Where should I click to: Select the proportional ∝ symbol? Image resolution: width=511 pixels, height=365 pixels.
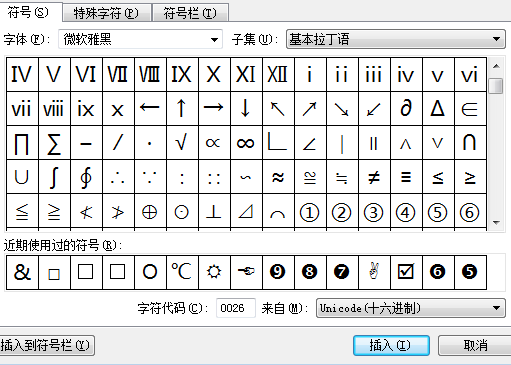[x=214, y=143]
